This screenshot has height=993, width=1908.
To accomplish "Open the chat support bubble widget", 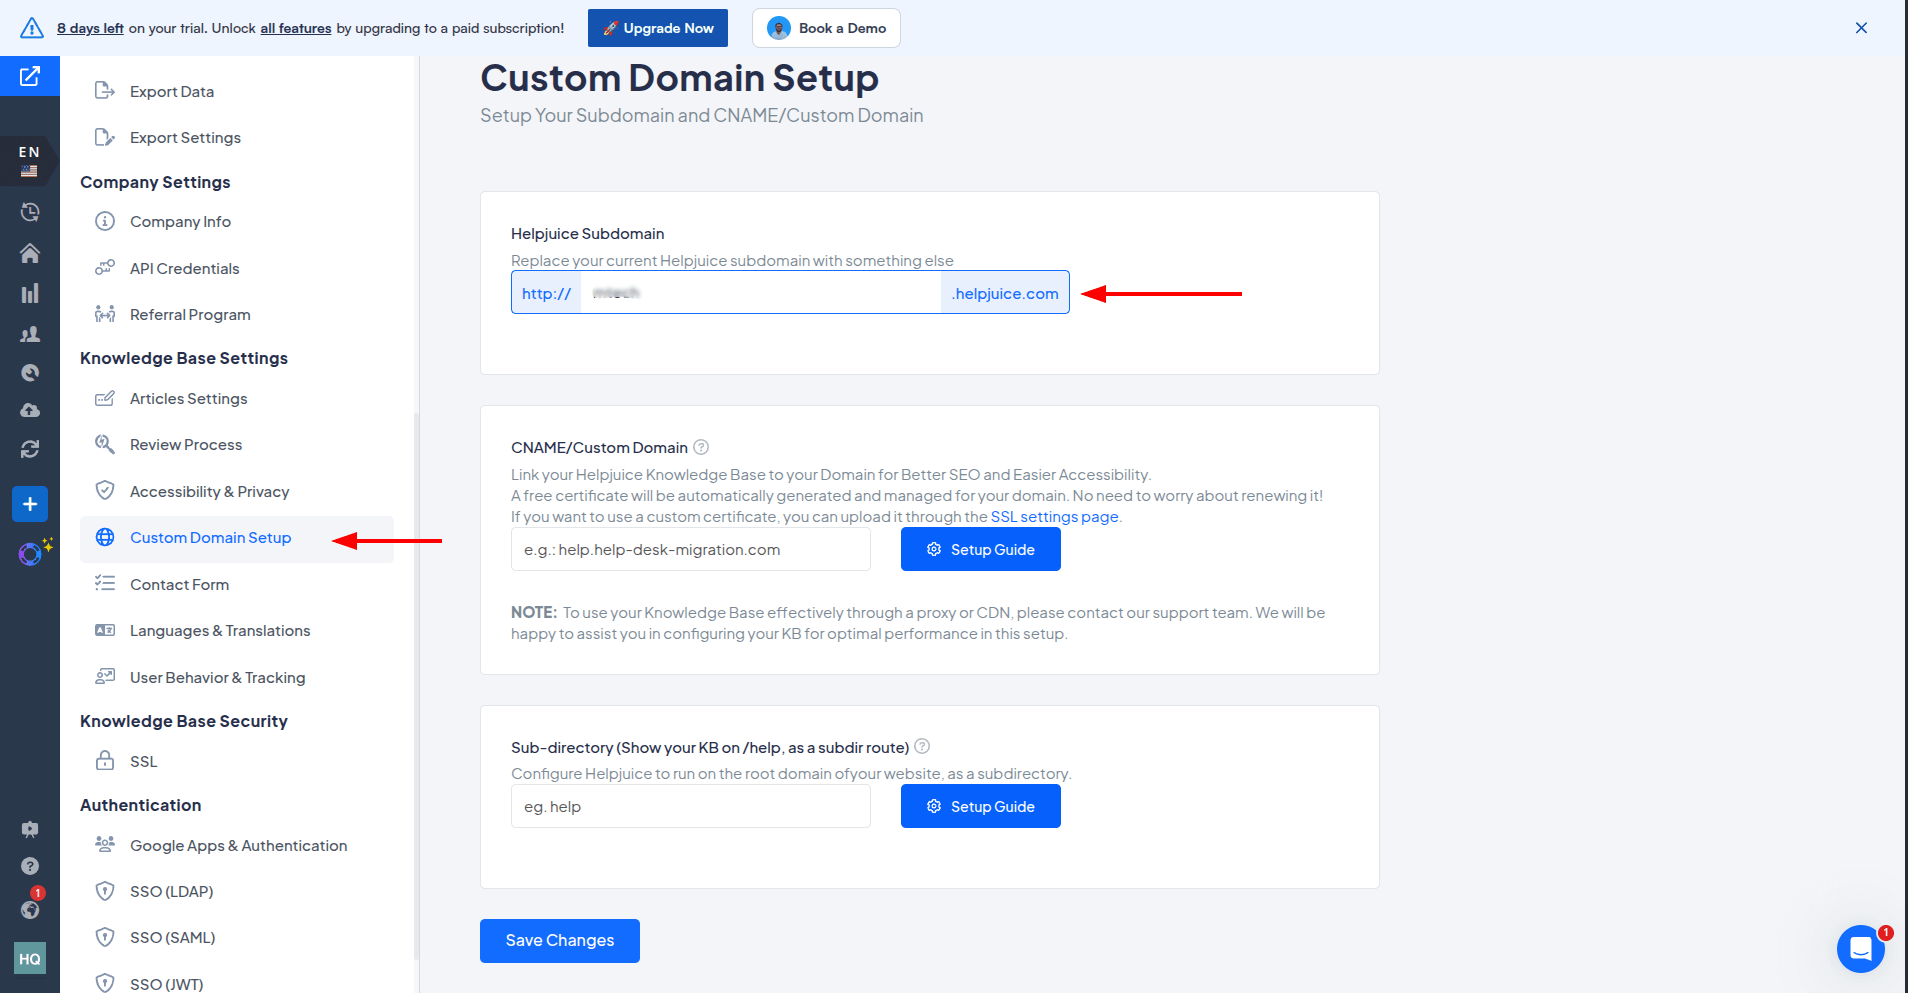I will point(1861,948).
